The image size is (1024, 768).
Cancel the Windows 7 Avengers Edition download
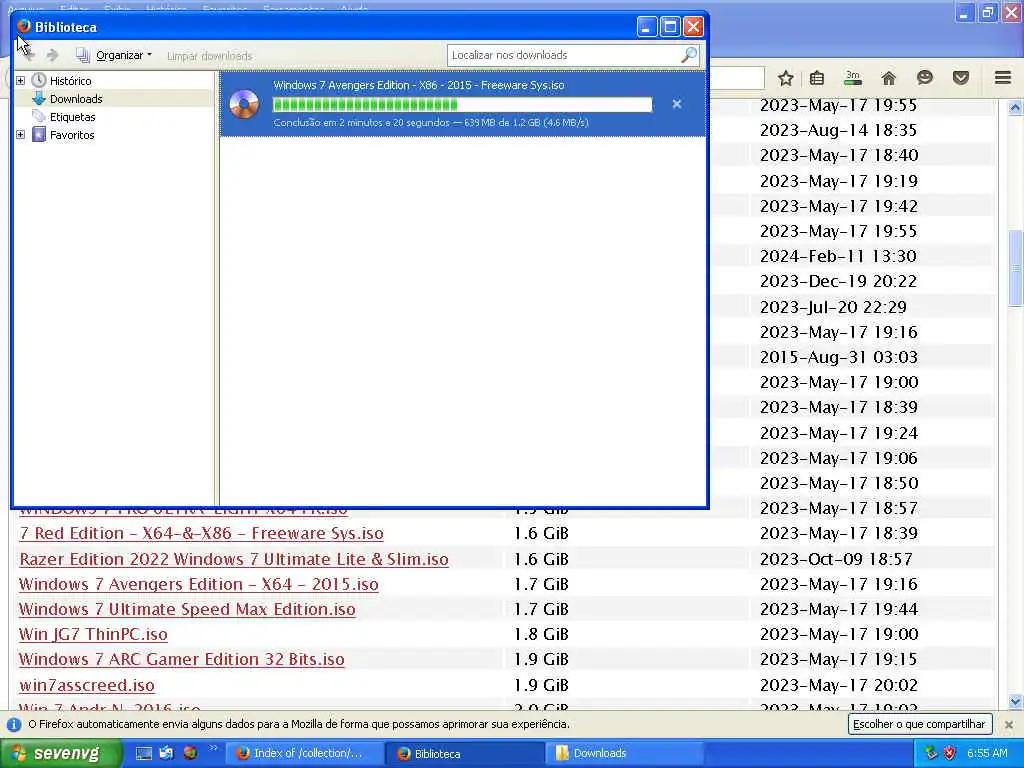tap(677, 104)
